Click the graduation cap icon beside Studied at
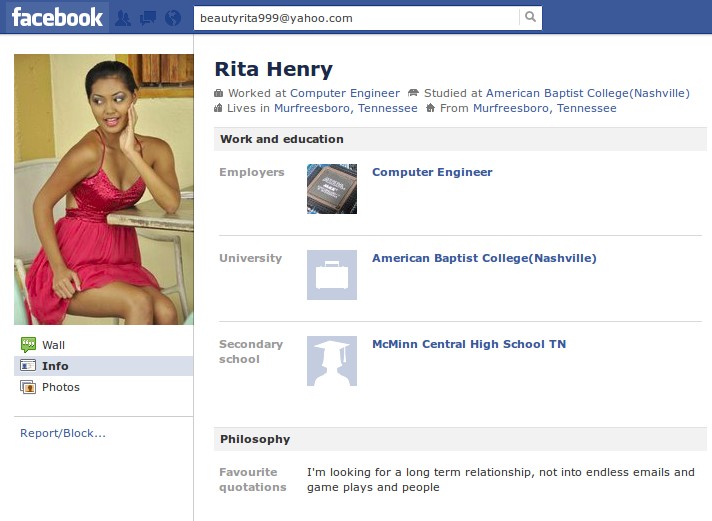This screenshot has height=521, width=712. 413,93
